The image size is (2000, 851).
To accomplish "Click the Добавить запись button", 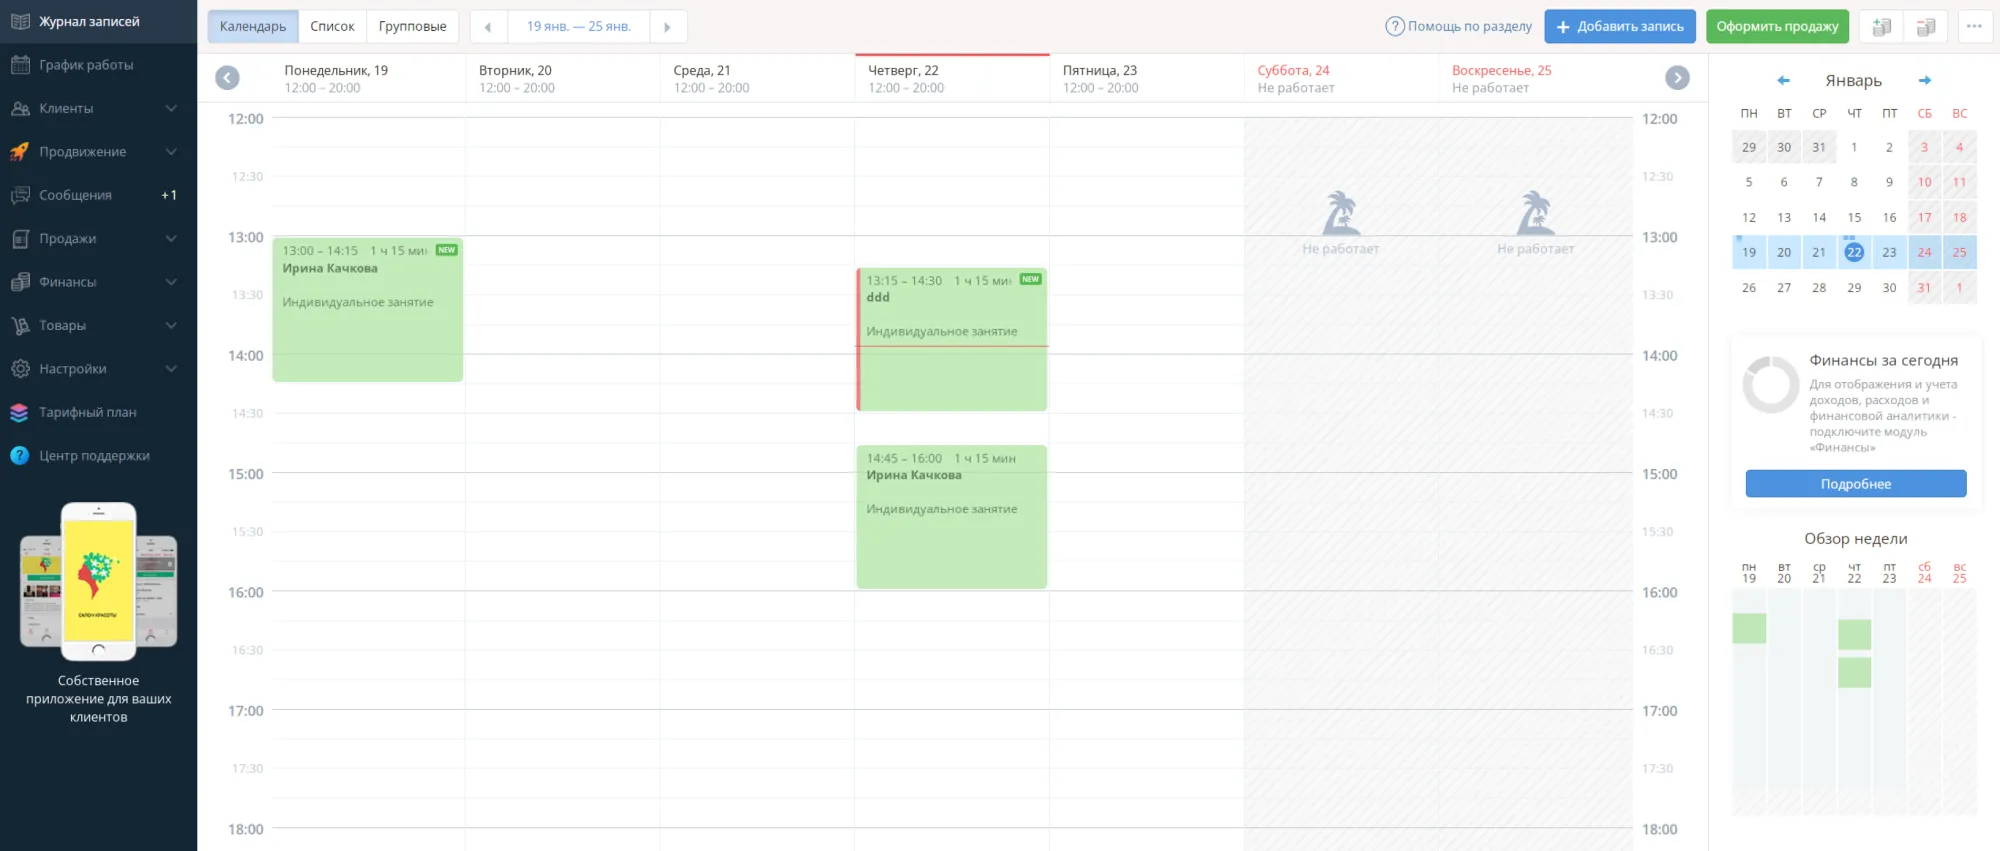I will (1619, 27).
